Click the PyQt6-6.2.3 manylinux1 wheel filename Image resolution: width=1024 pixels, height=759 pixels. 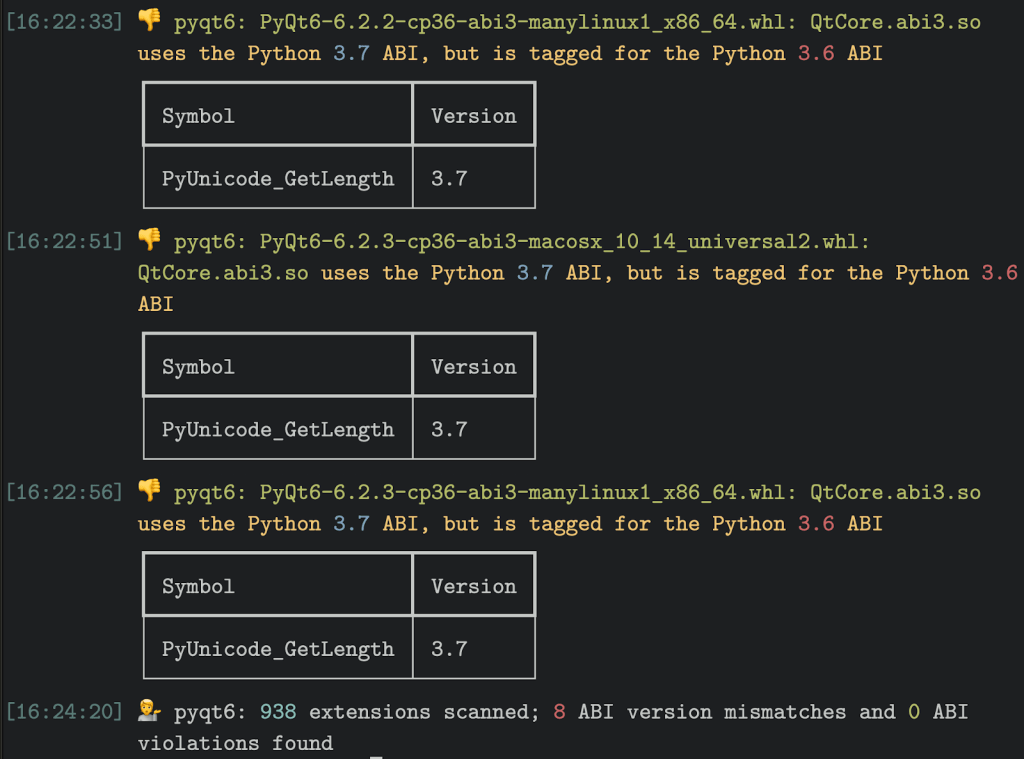pyautogui.click(x=525, y=493)
